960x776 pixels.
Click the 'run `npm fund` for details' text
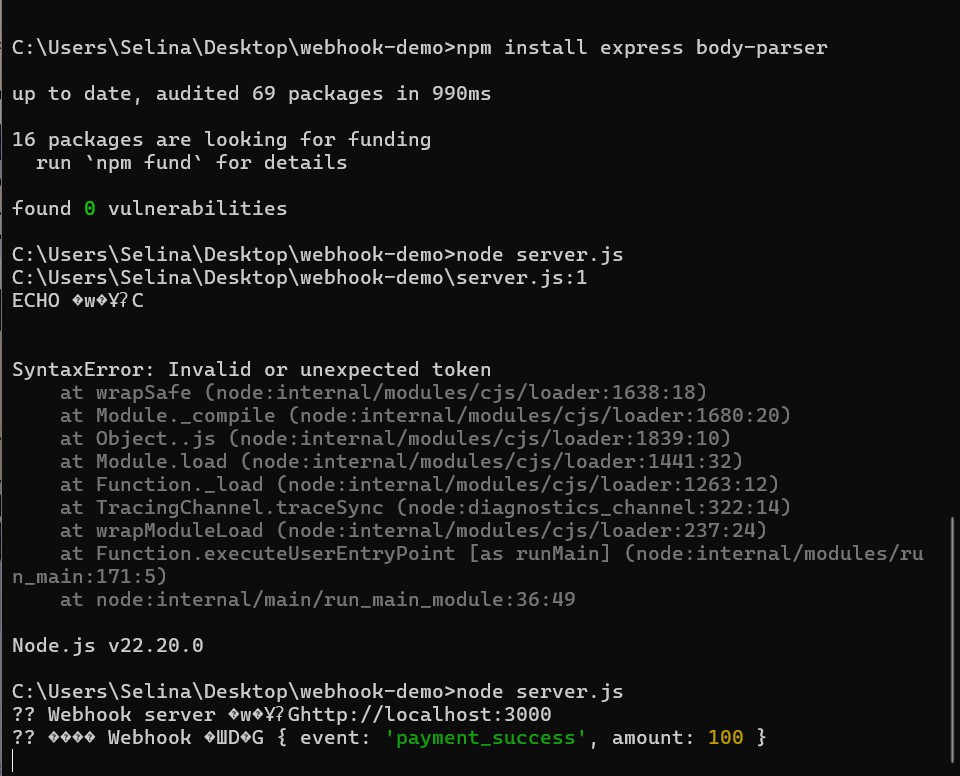click(191, 163)
